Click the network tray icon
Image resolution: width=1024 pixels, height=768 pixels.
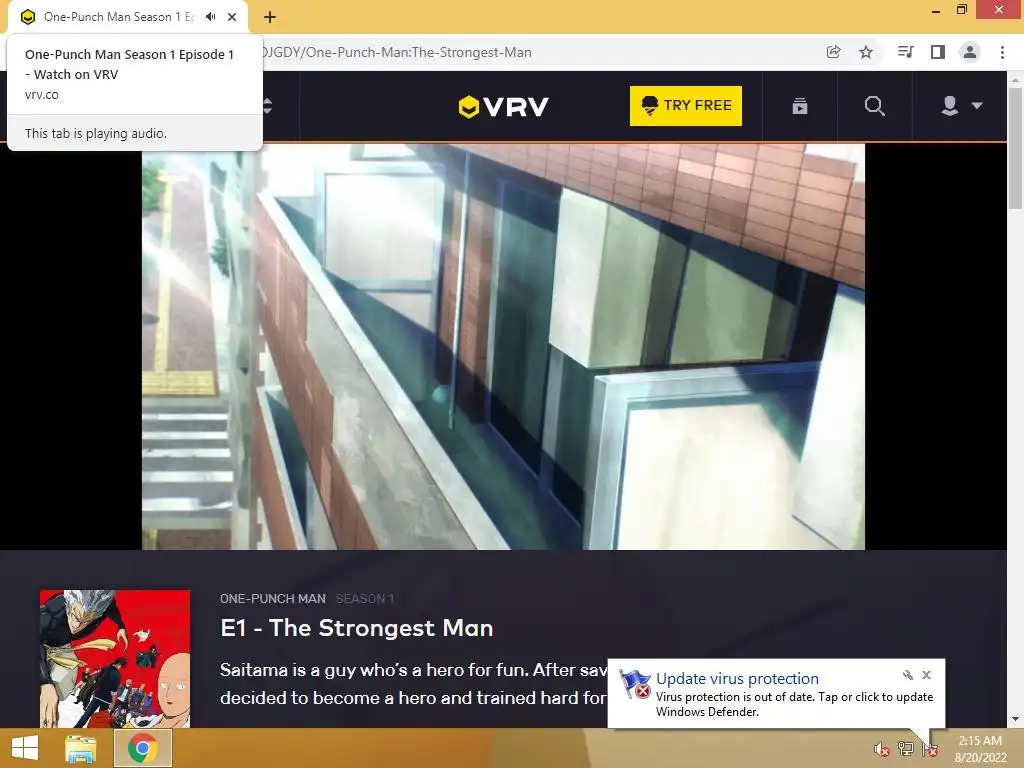(x=906, y=749)
